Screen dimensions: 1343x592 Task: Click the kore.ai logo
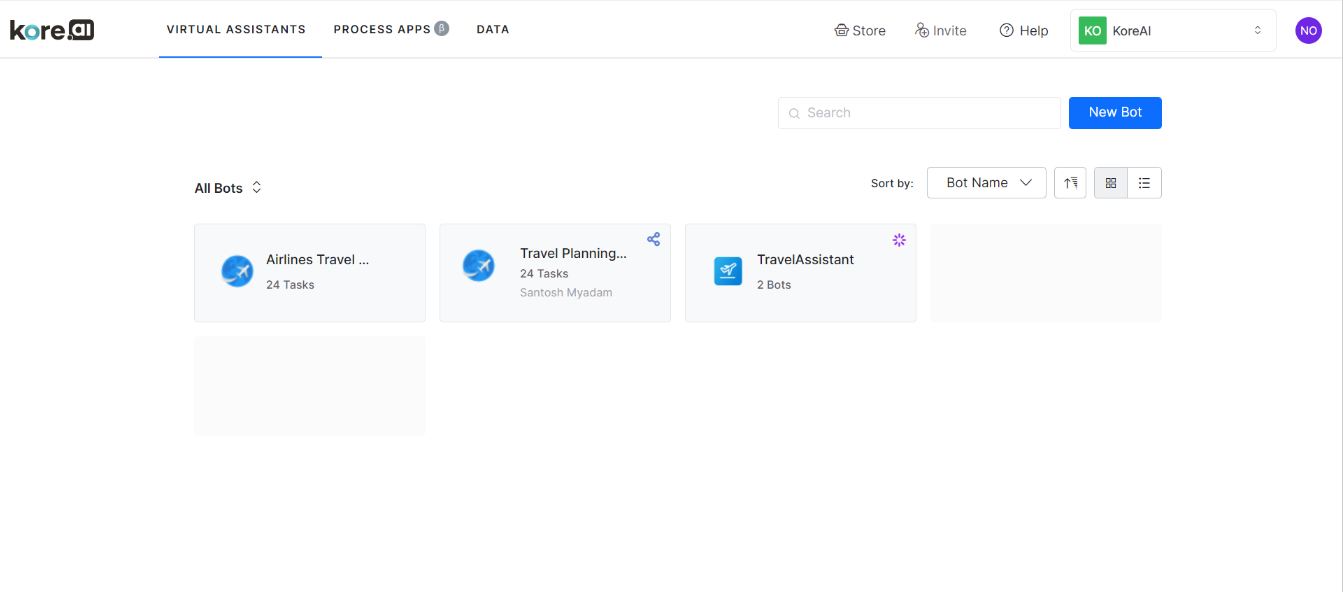click(x=52, y=30)
